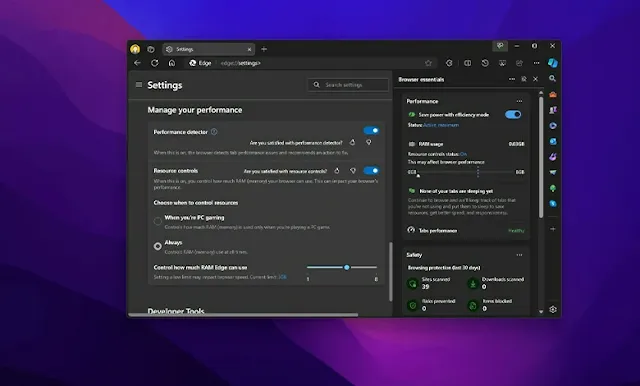Toggle the Resource controls switch
The height and width of the screenshot is (386, 640).
[x=371, y=171]
